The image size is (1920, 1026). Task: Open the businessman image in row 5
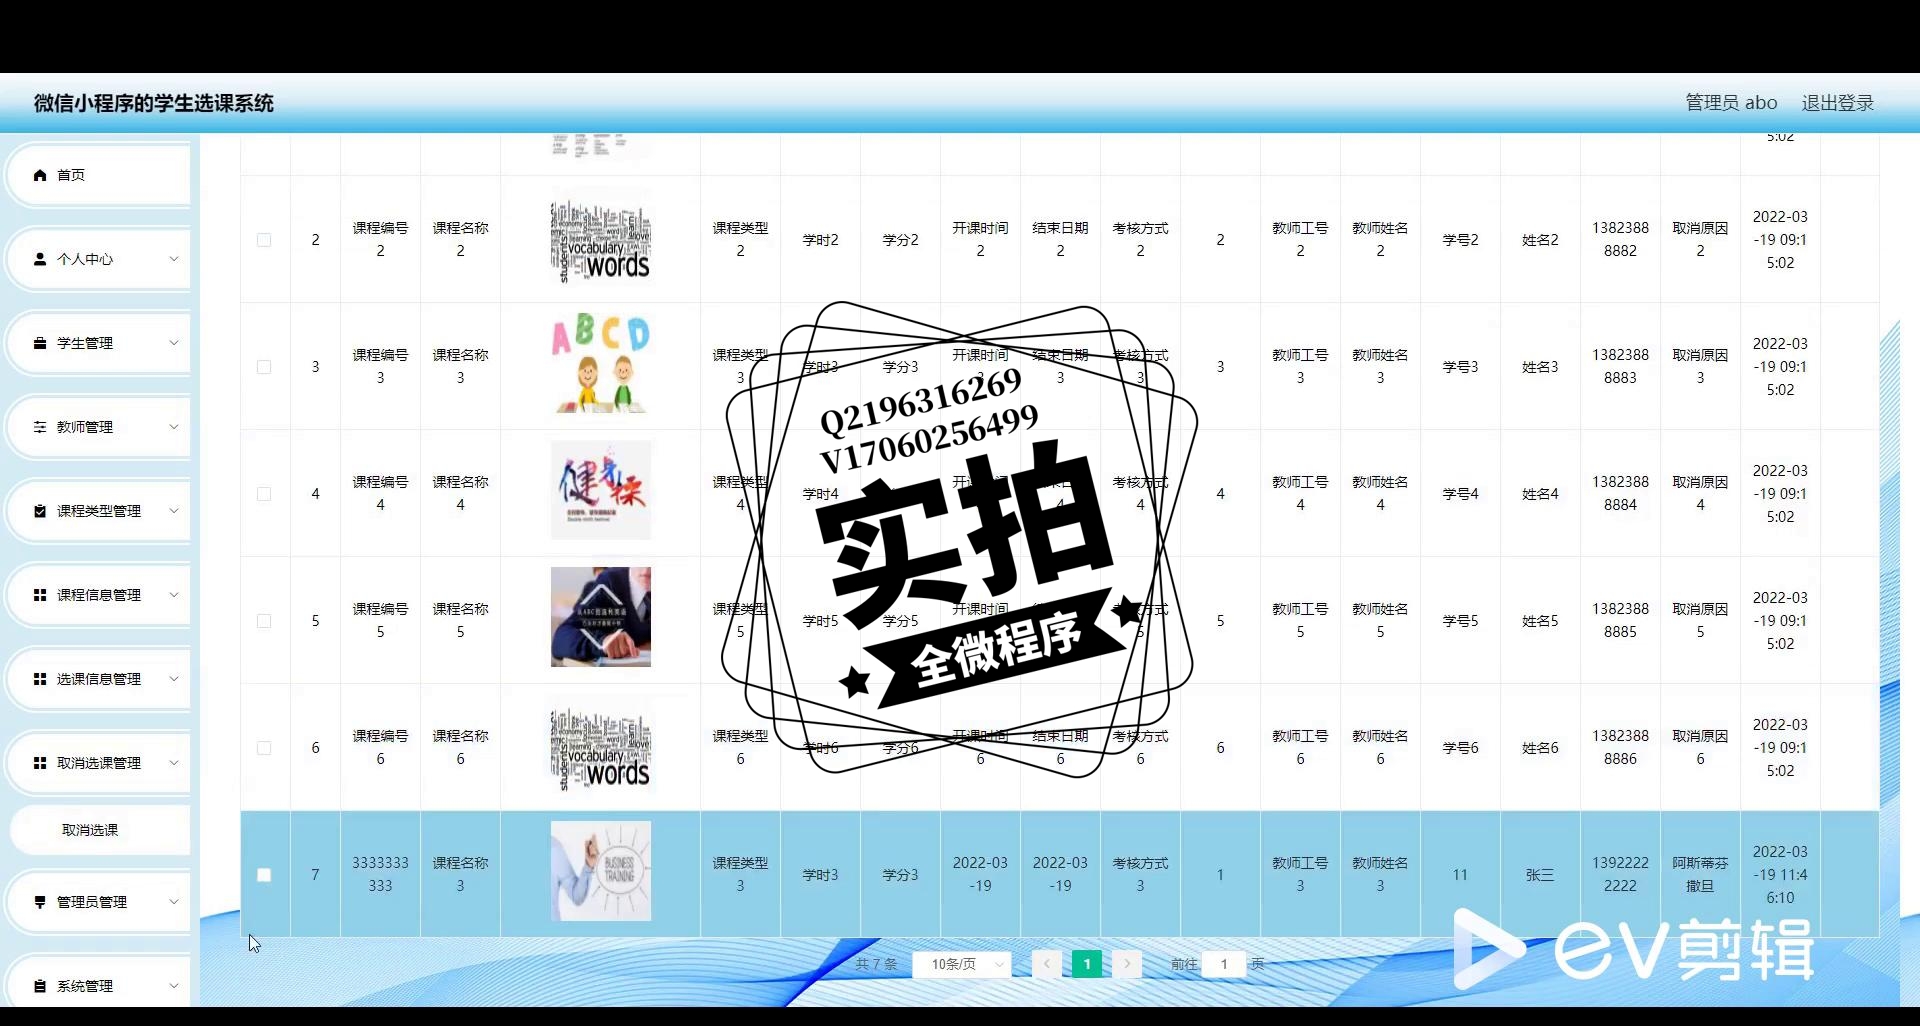601,617
